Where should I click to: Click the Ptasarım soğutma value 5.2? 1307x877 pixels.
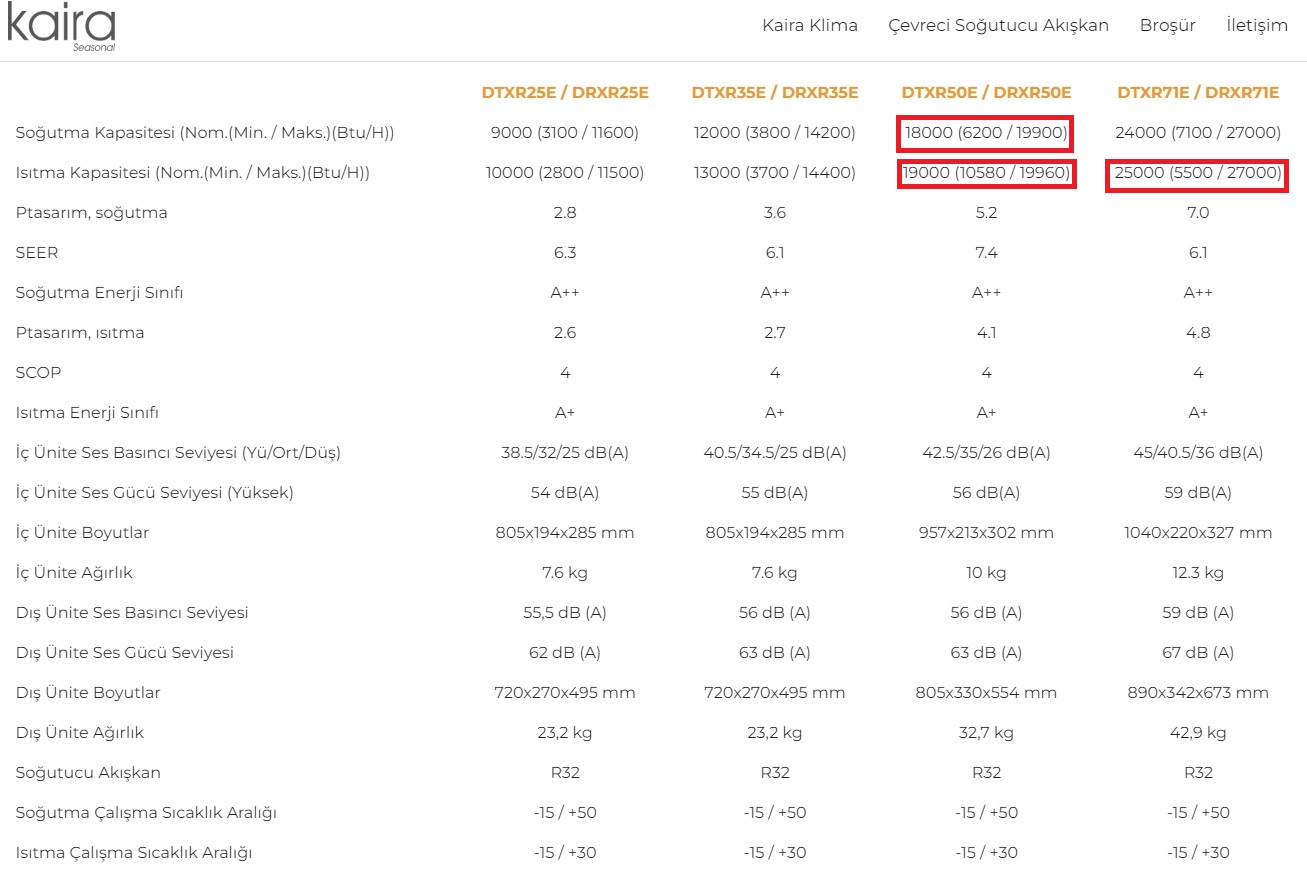click(x=986, y=213)
